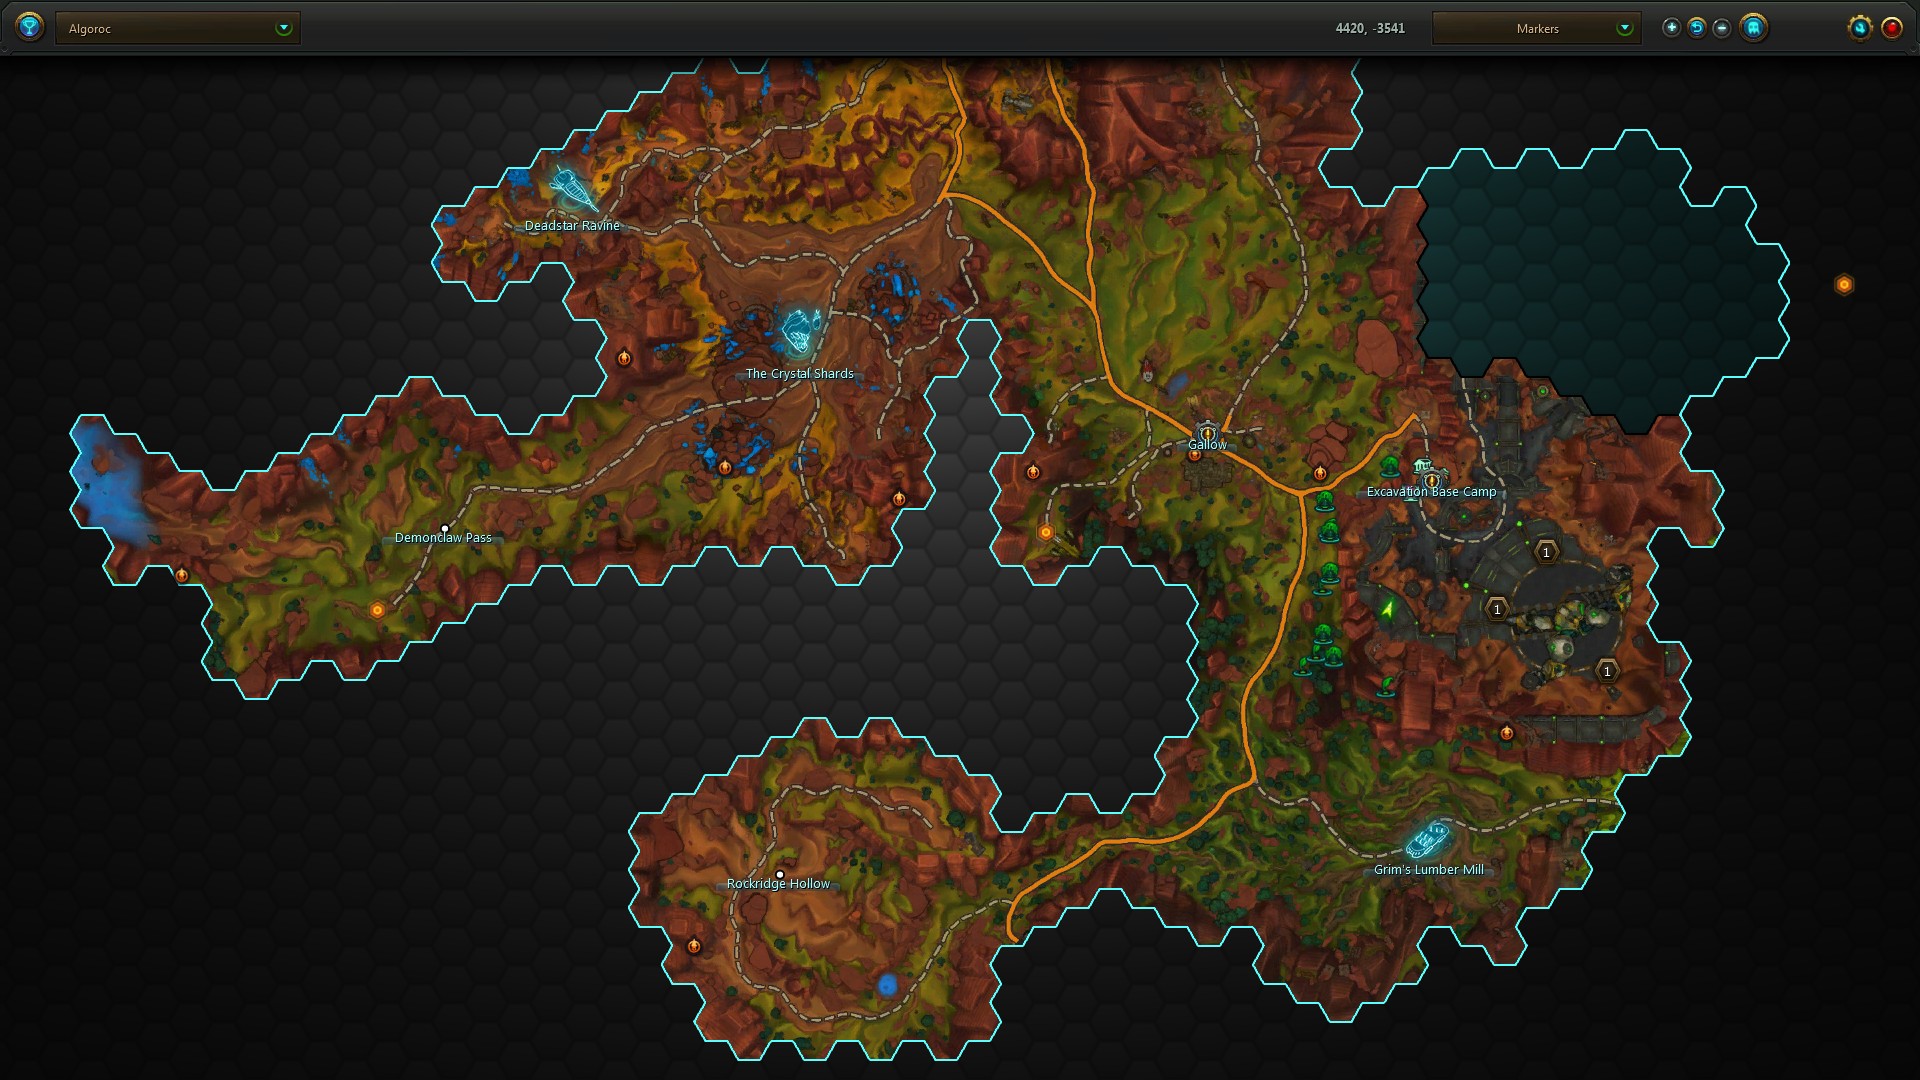
Task: Open the Algoroc zone dropdown
Action: pos(178,28)
